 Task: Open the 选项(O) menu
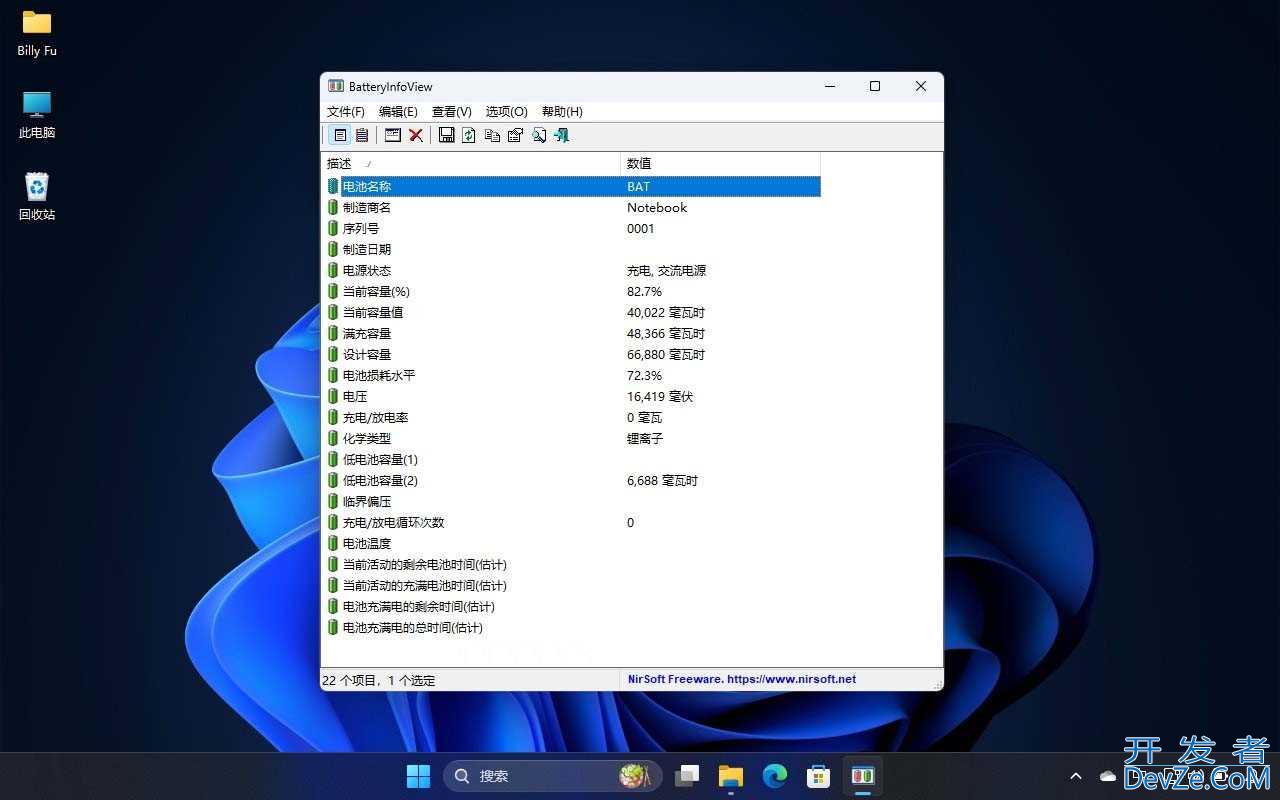507,112
